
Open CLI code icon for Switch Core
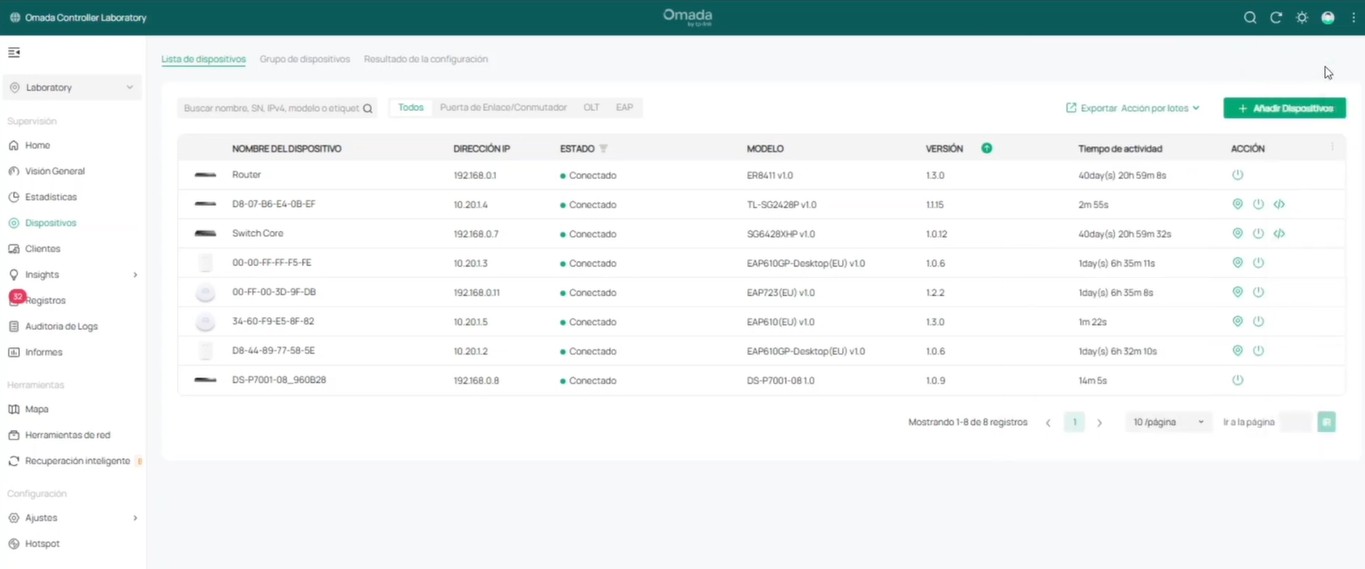(1279, 233)
